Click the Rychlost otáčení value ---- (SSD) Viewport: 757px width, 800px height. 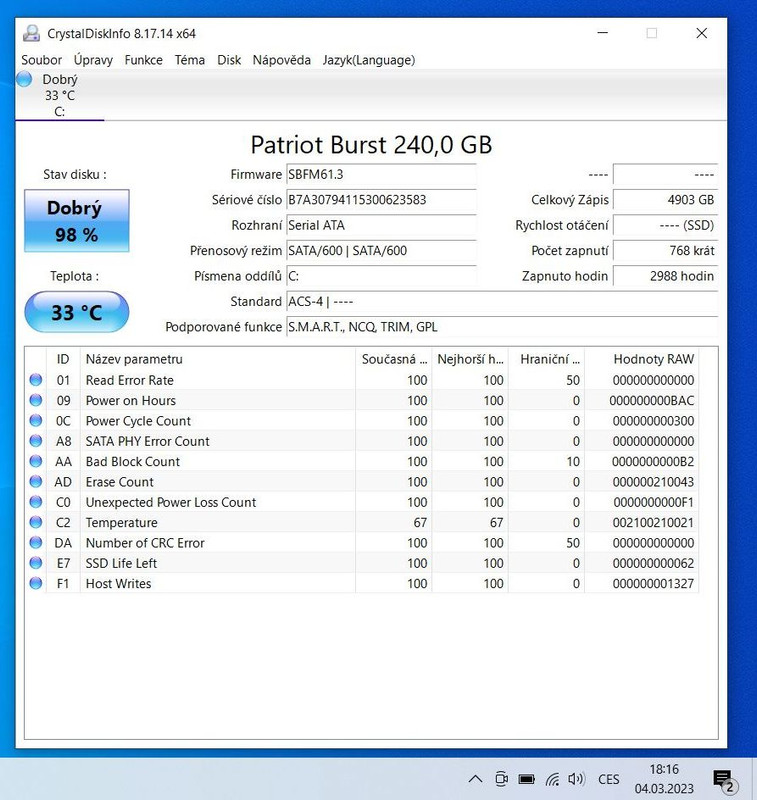coord(665,226)
